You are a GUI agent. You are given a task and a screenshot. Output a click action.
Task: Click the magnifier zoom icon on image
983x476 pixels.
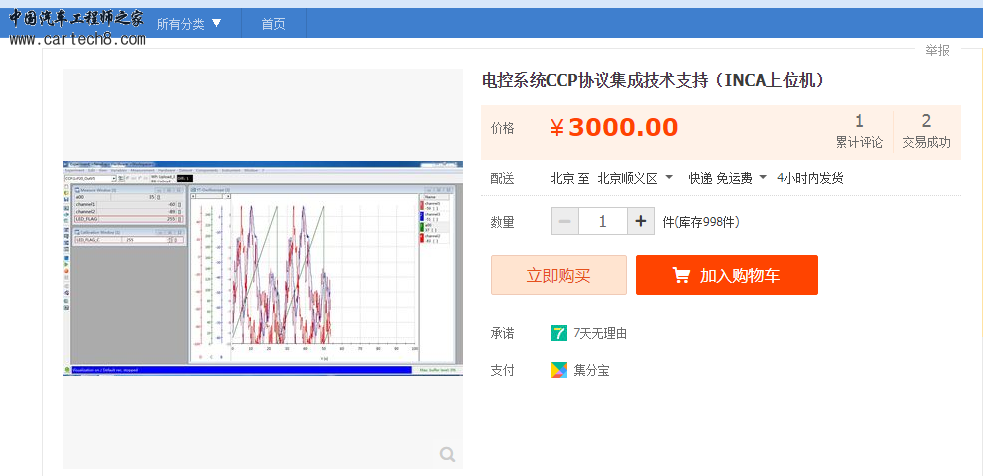click(447, 454)
